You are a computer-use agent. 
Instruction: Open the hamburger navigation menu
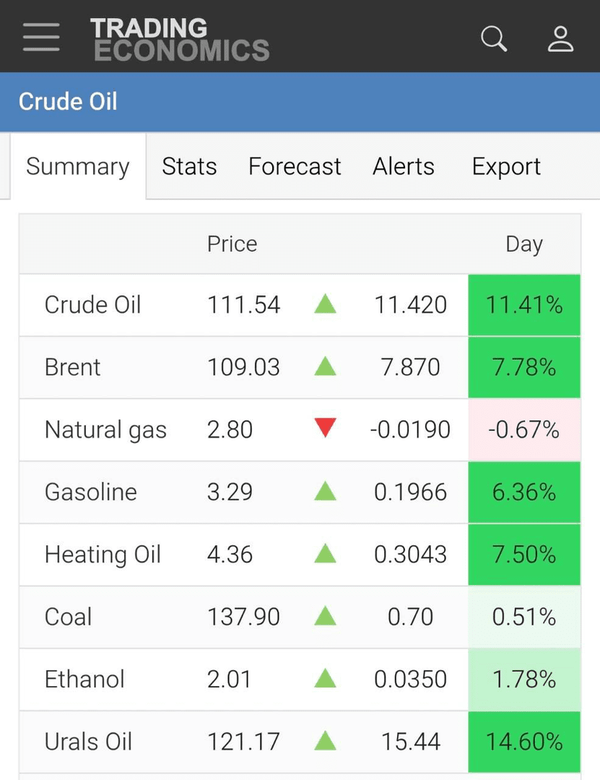[41, 38]
